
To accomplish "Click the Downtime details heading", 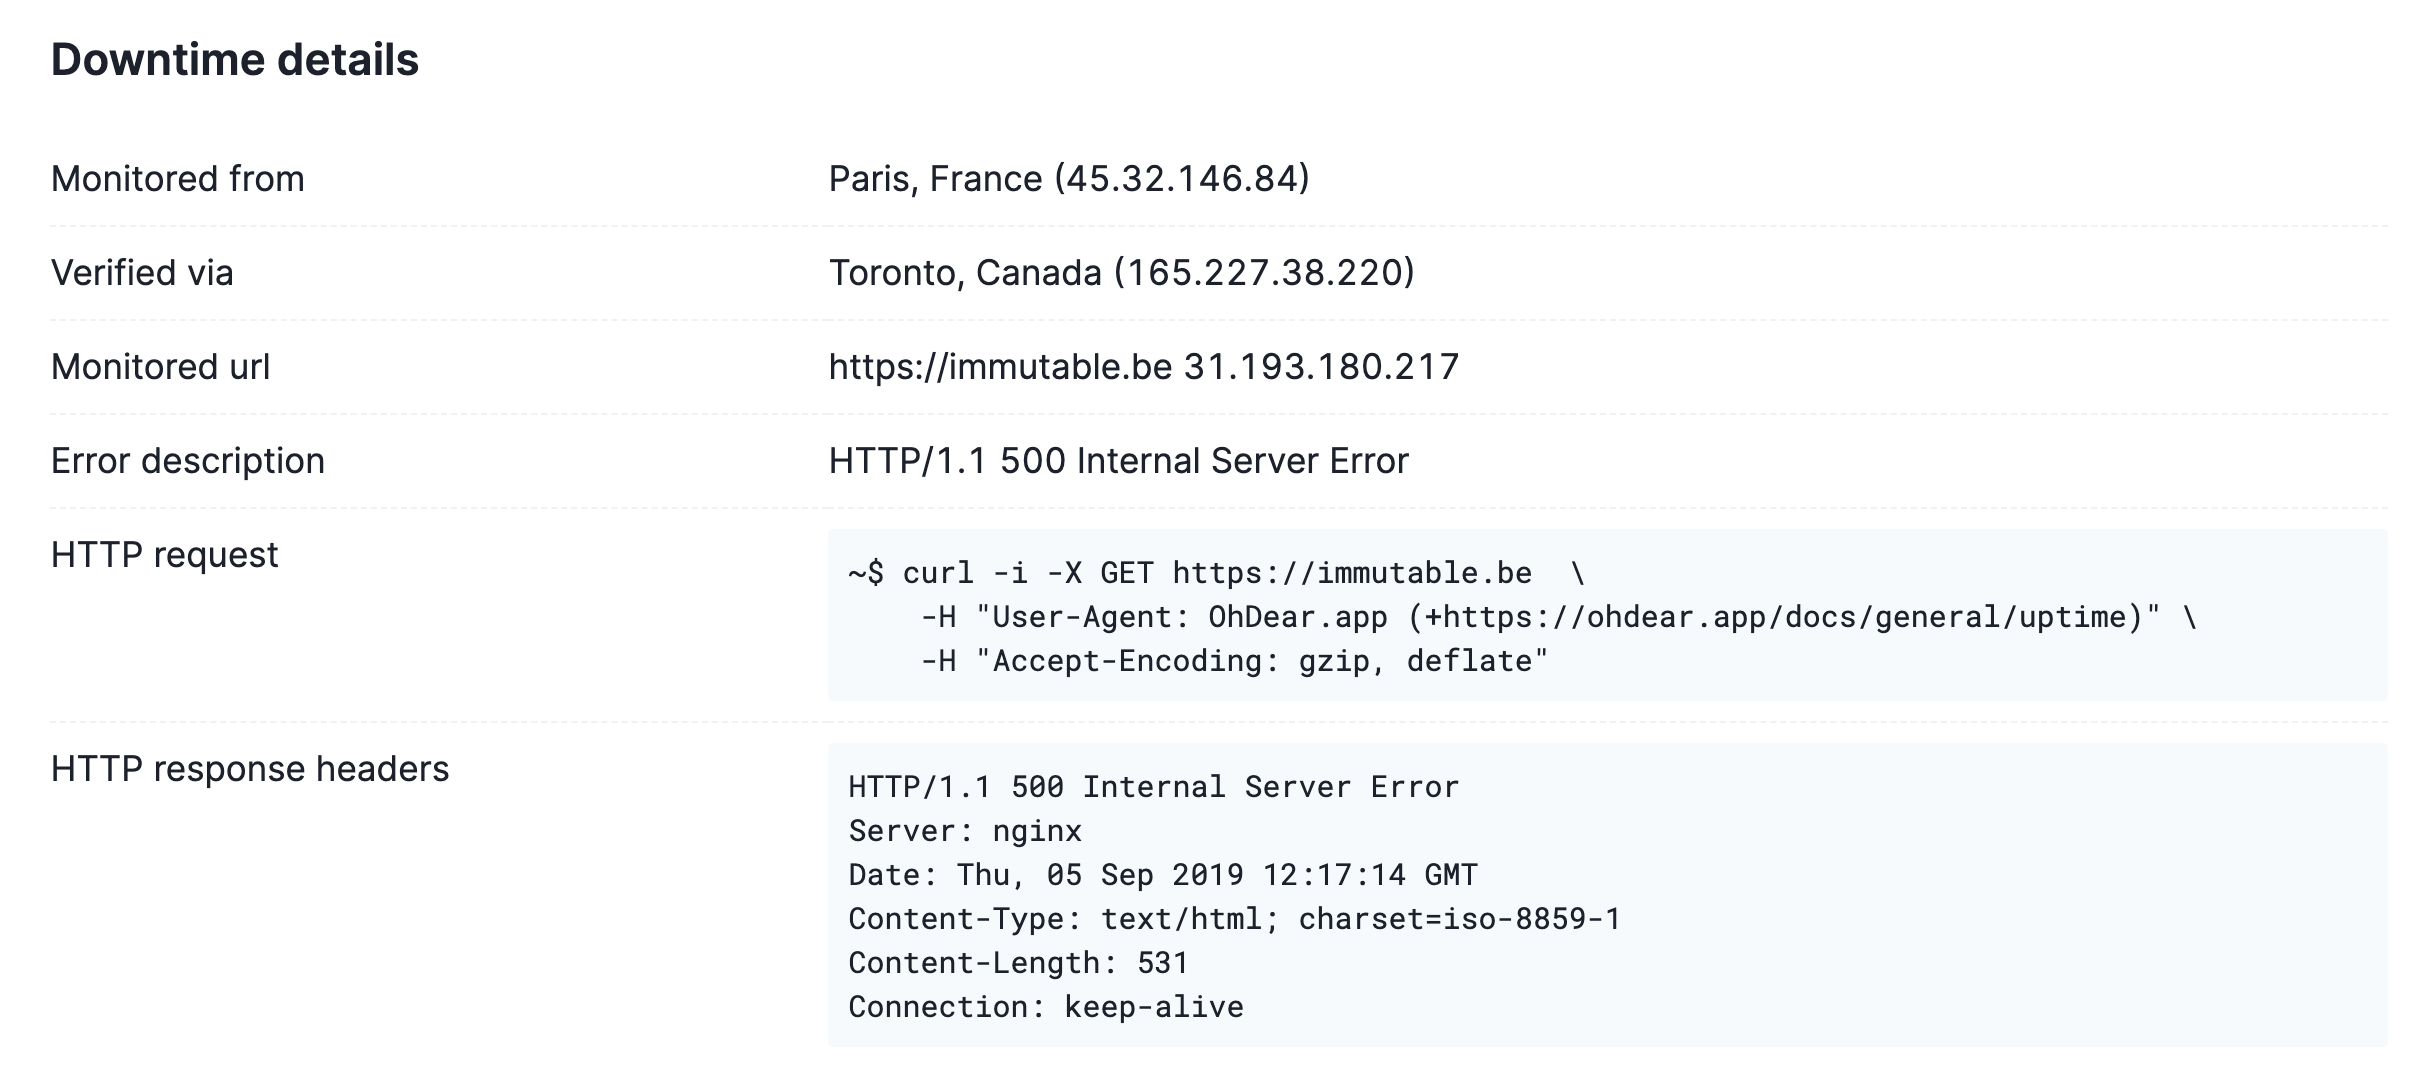I will pyautogui.click(x=235, y=60).
